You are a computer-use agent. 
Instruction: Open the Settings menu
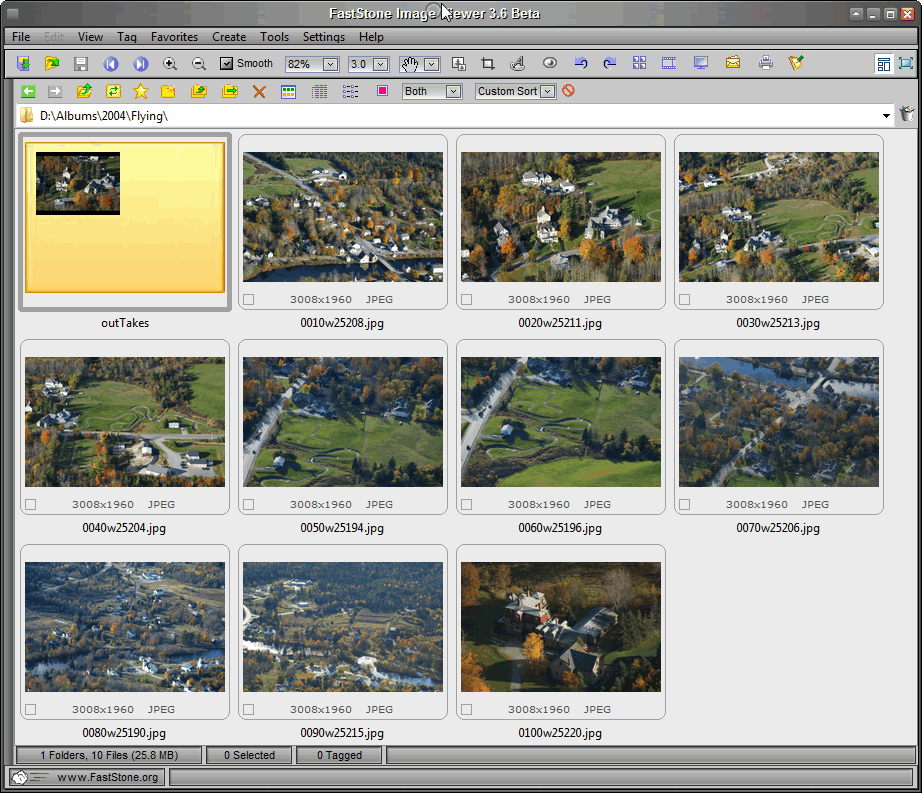pyautogui.click(x=324, y=37)
